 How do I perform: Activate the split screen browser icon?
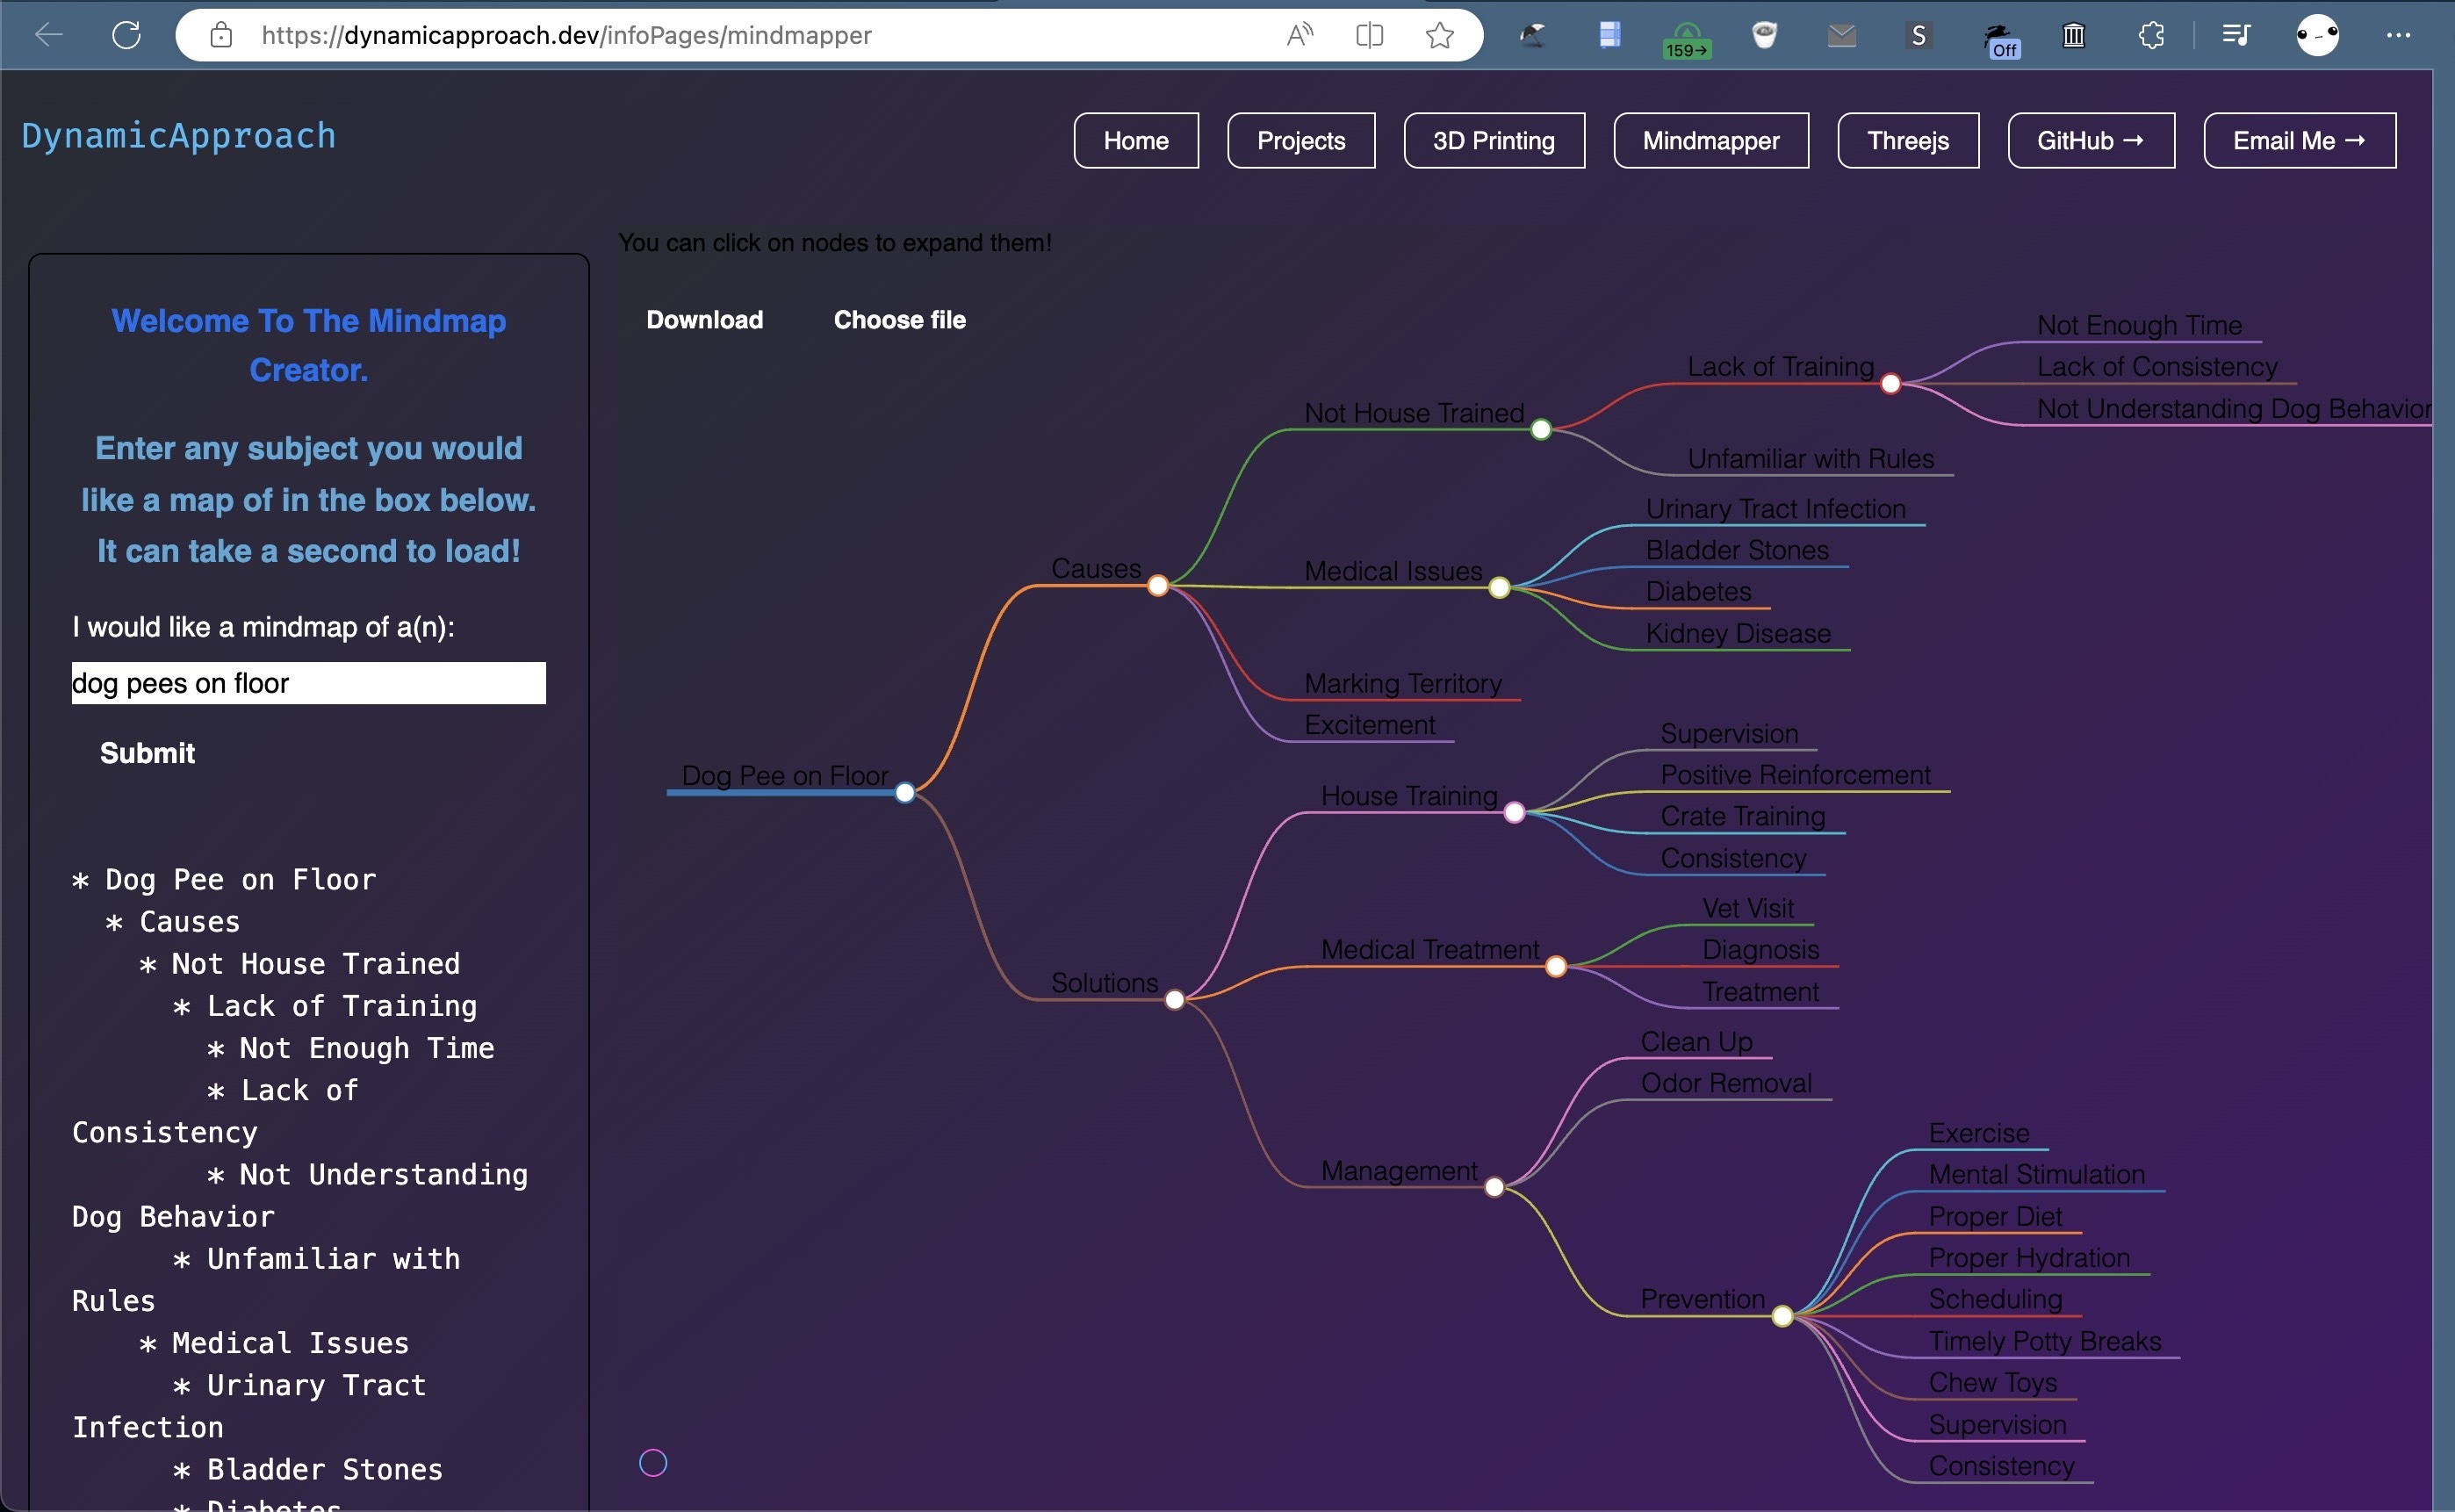click(1369, 35)
